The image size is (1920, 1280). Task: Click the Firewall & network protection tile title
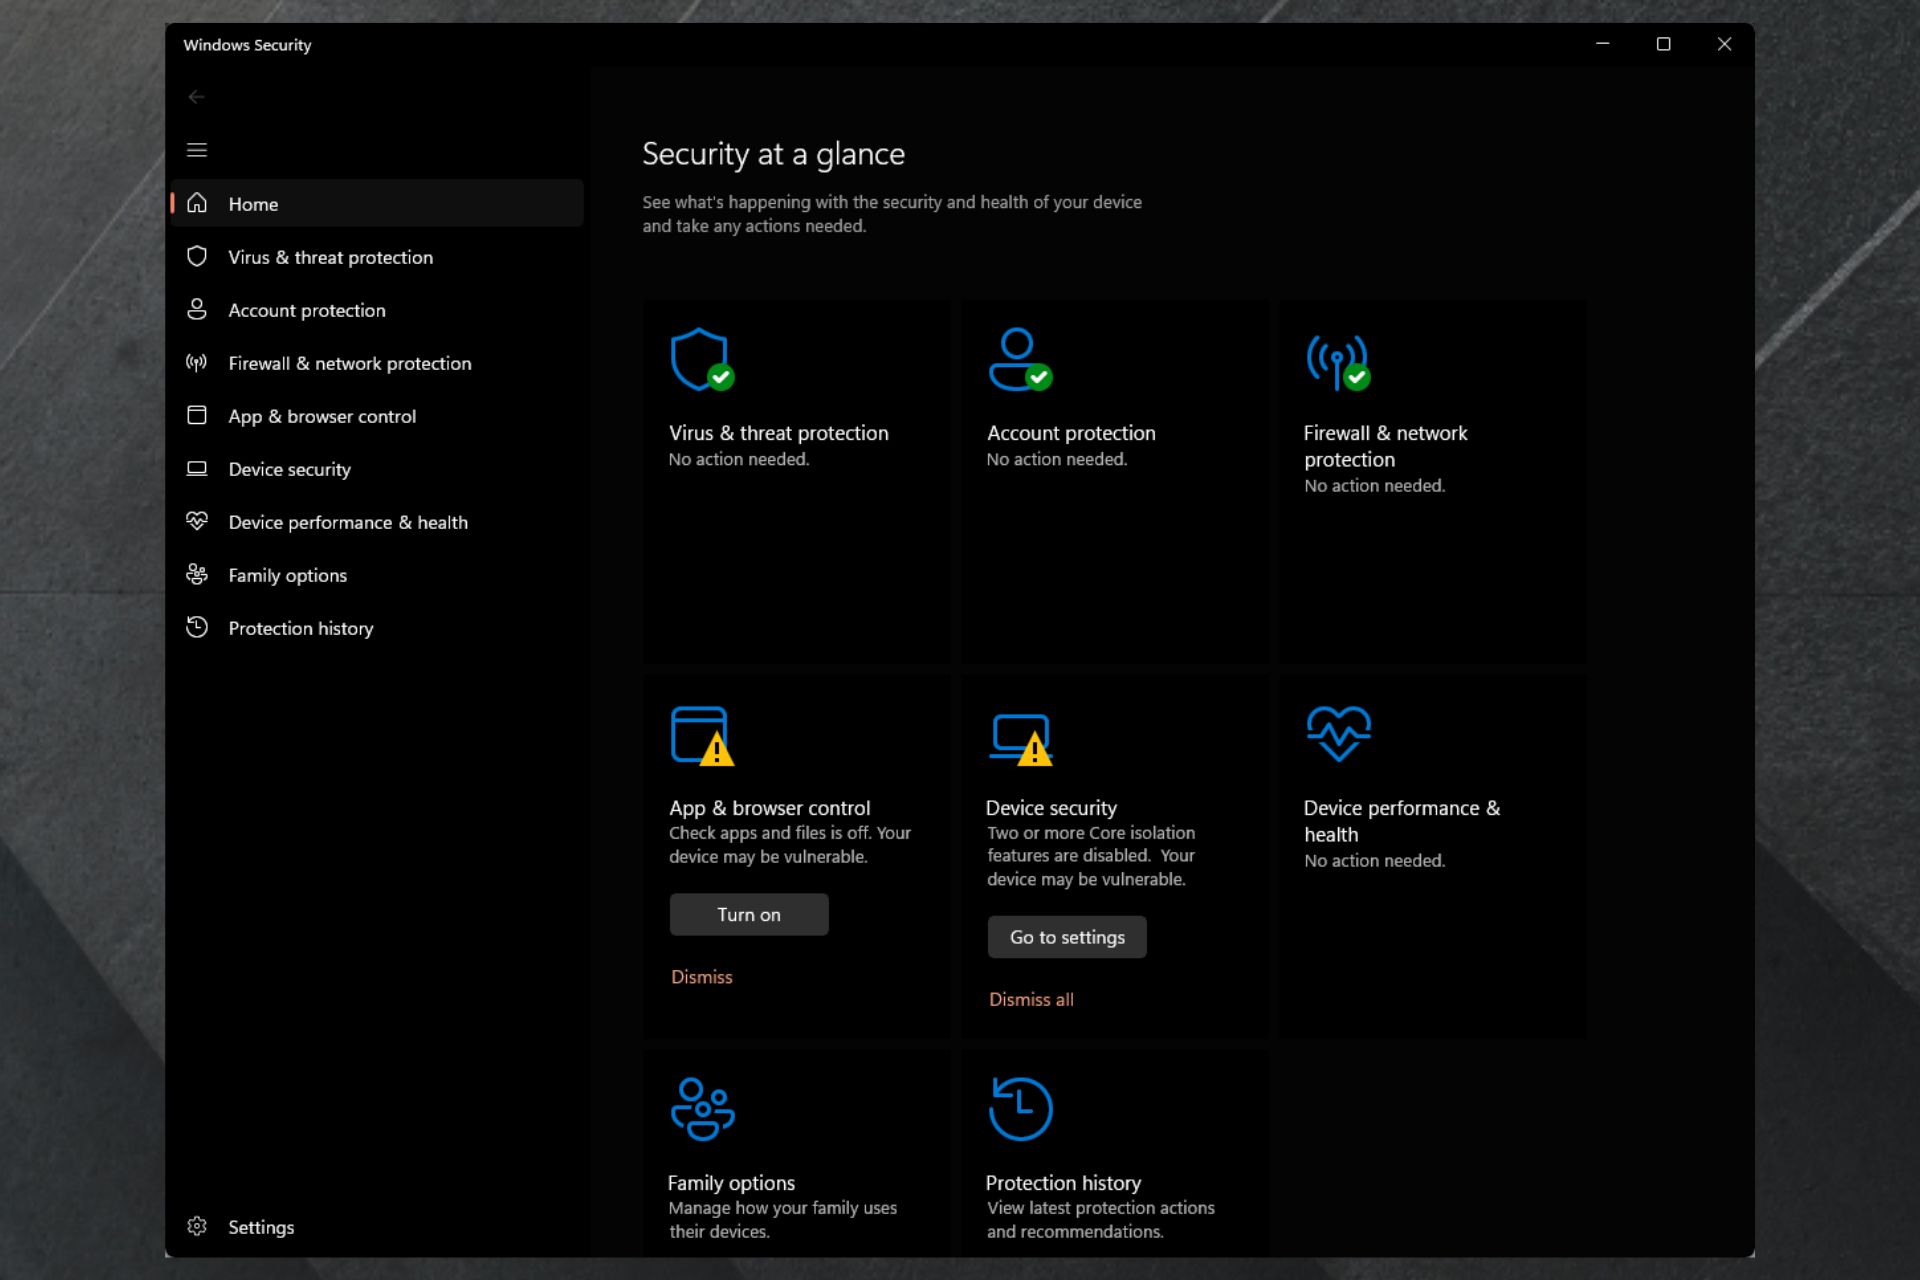(x=1386, y=446)
